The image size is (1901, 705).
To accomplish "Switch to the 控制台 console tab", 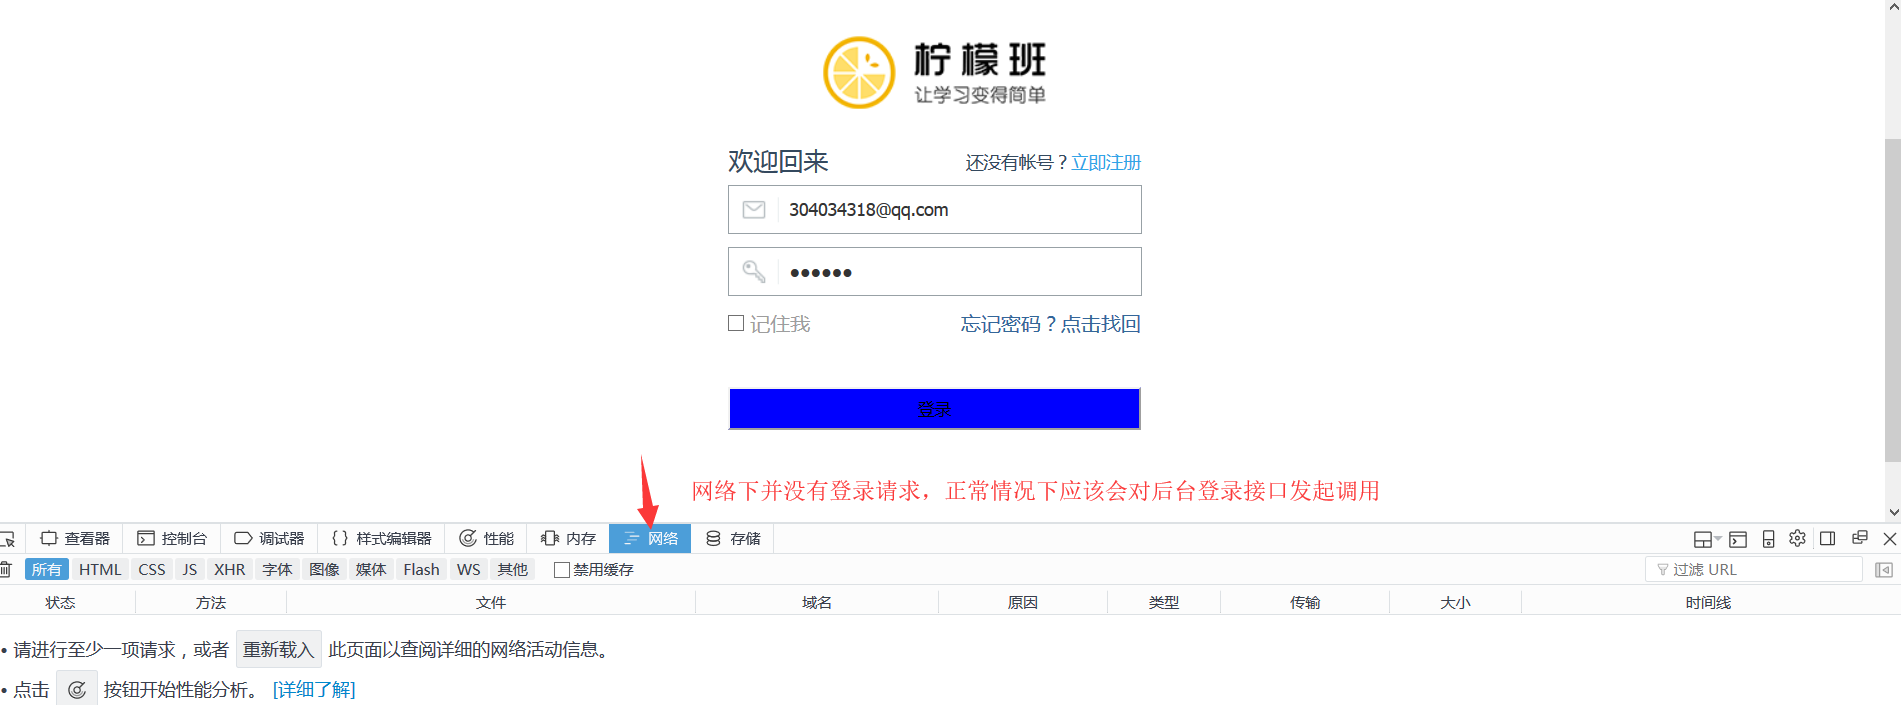I will point(172,538).
